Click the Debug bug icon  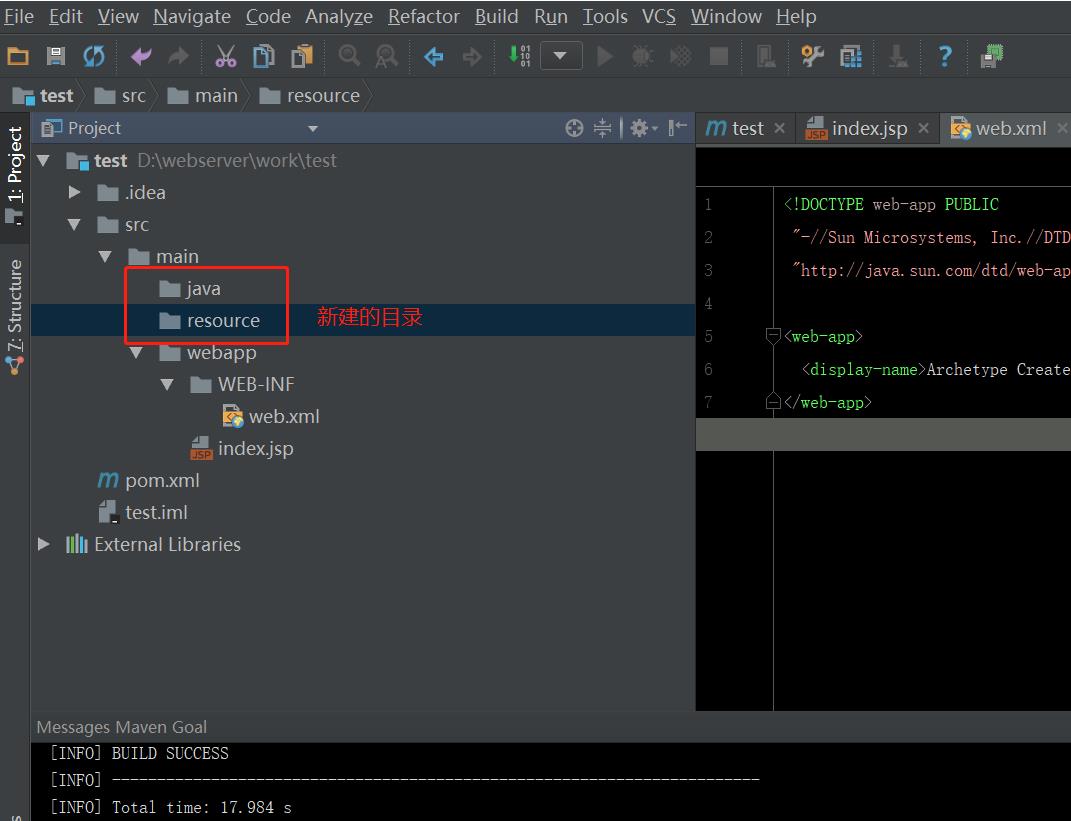[642, 56]
